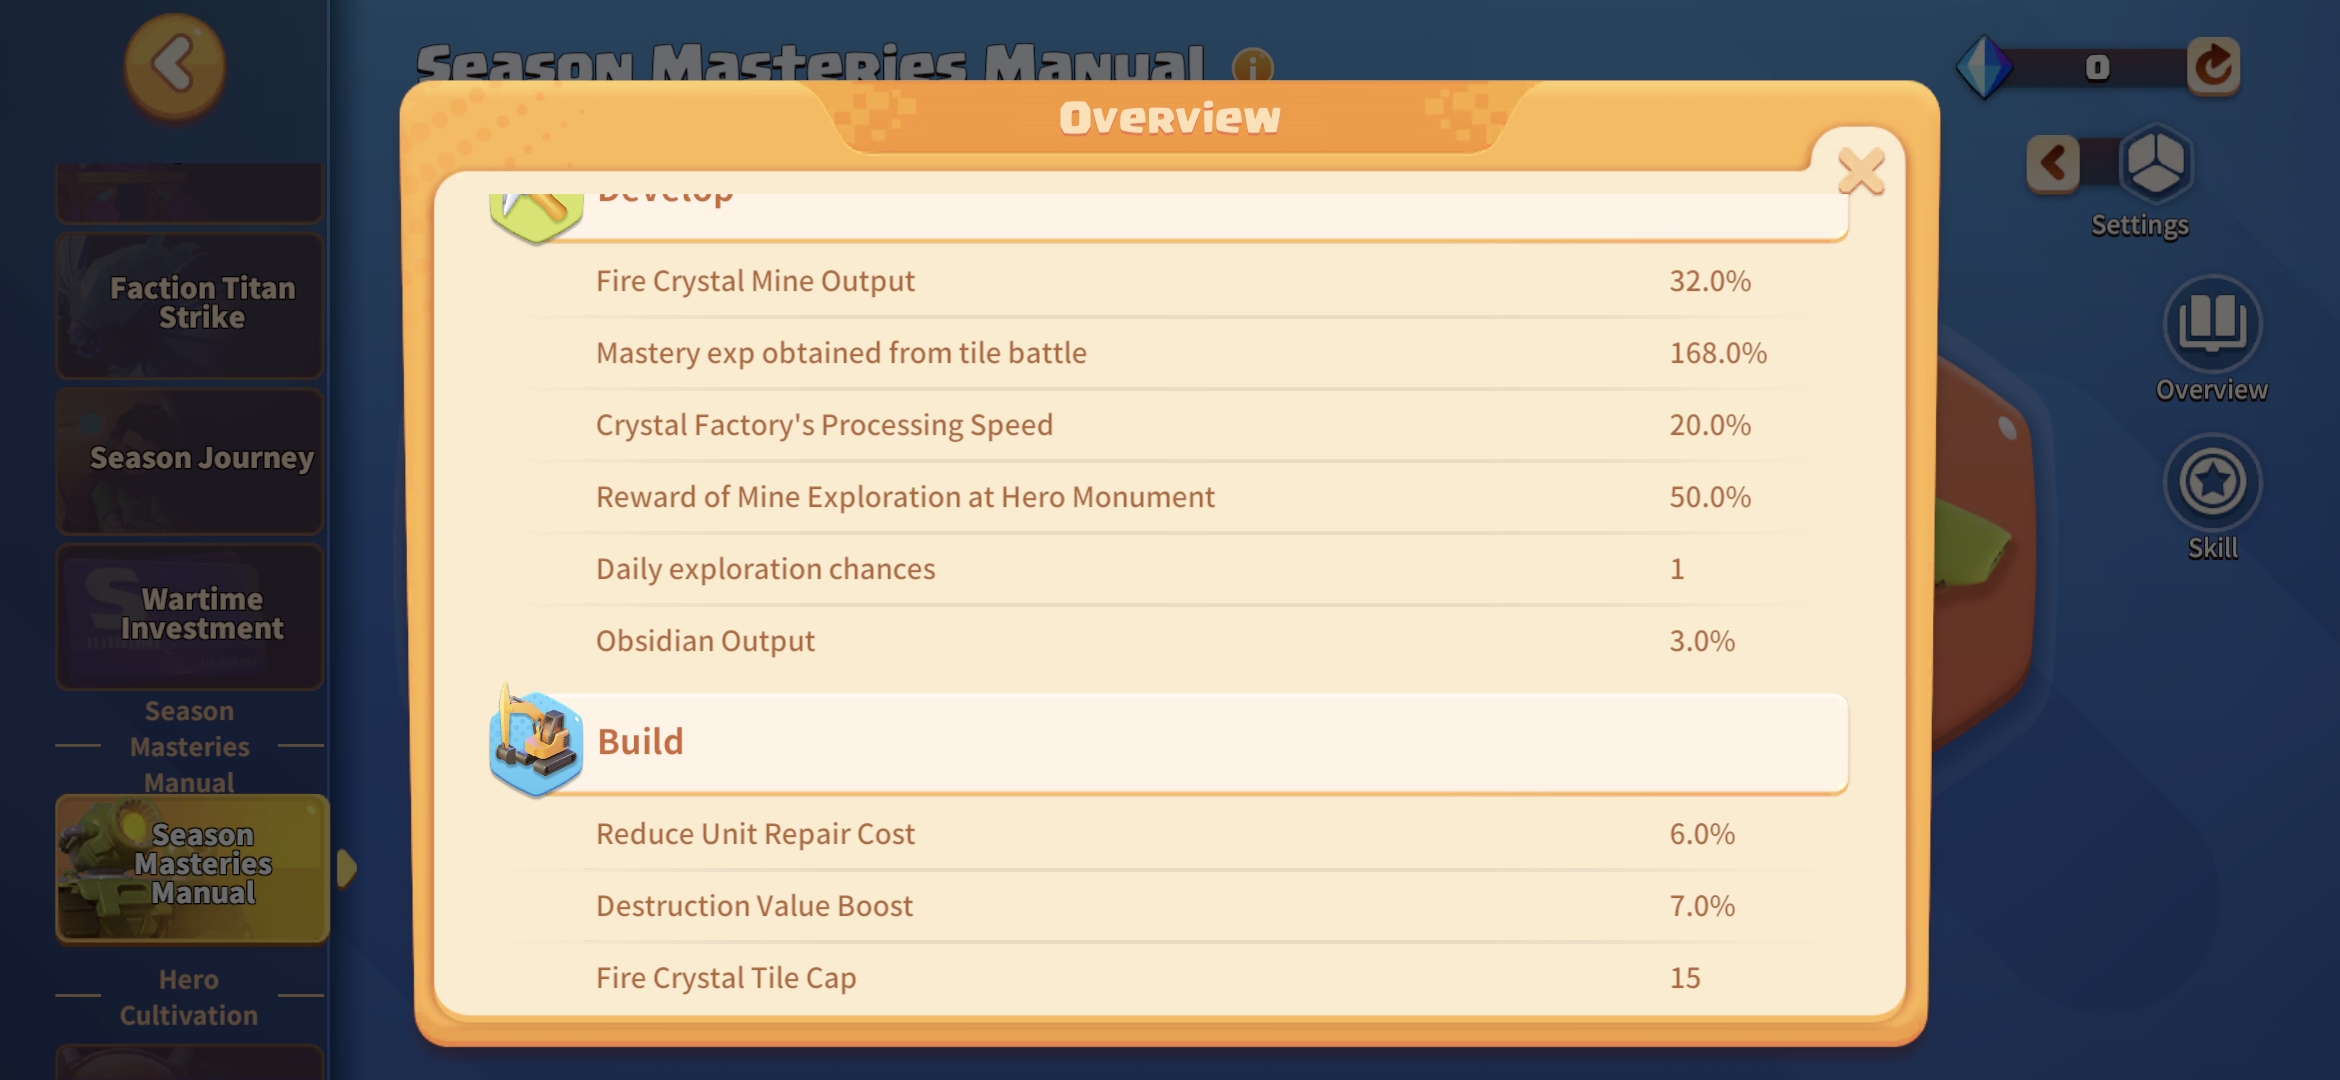Open the info icon beside Season Masteries Manual

1252,66
